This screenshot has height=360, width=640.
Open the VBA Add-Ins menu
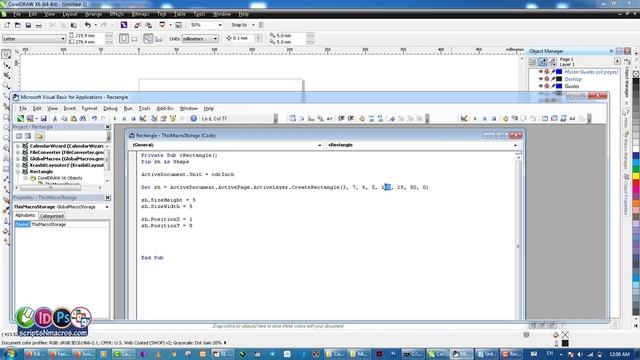click(x=165, y=109)
